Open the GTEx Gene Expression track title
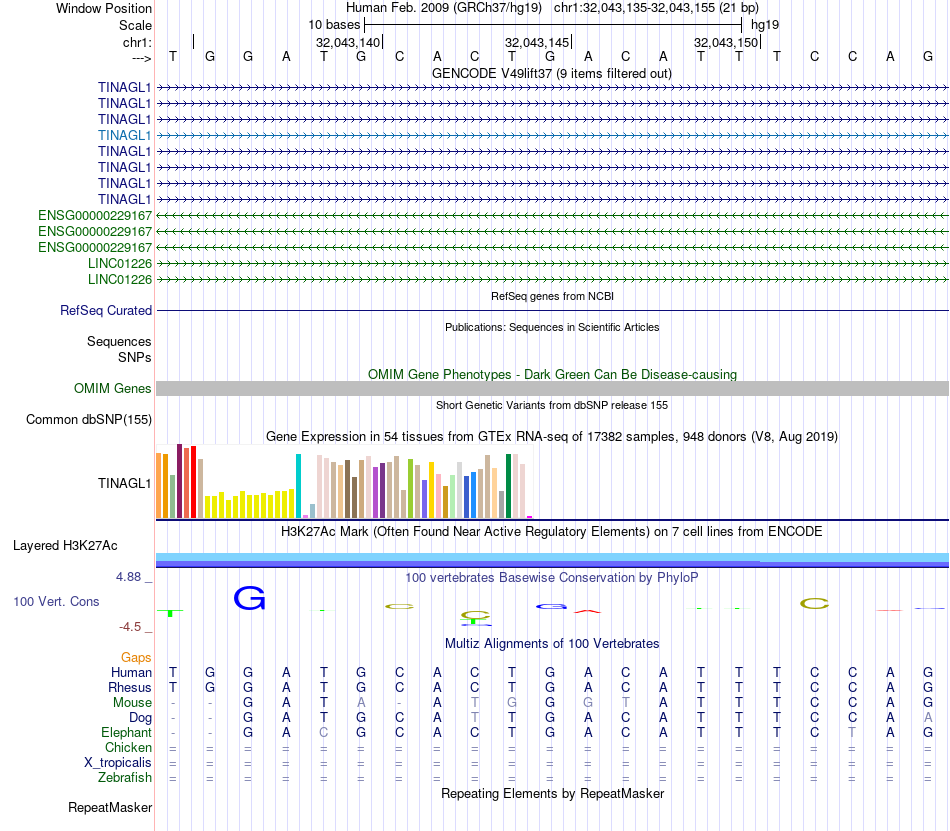Screen dimensions: 950x831 click(552, 436)
